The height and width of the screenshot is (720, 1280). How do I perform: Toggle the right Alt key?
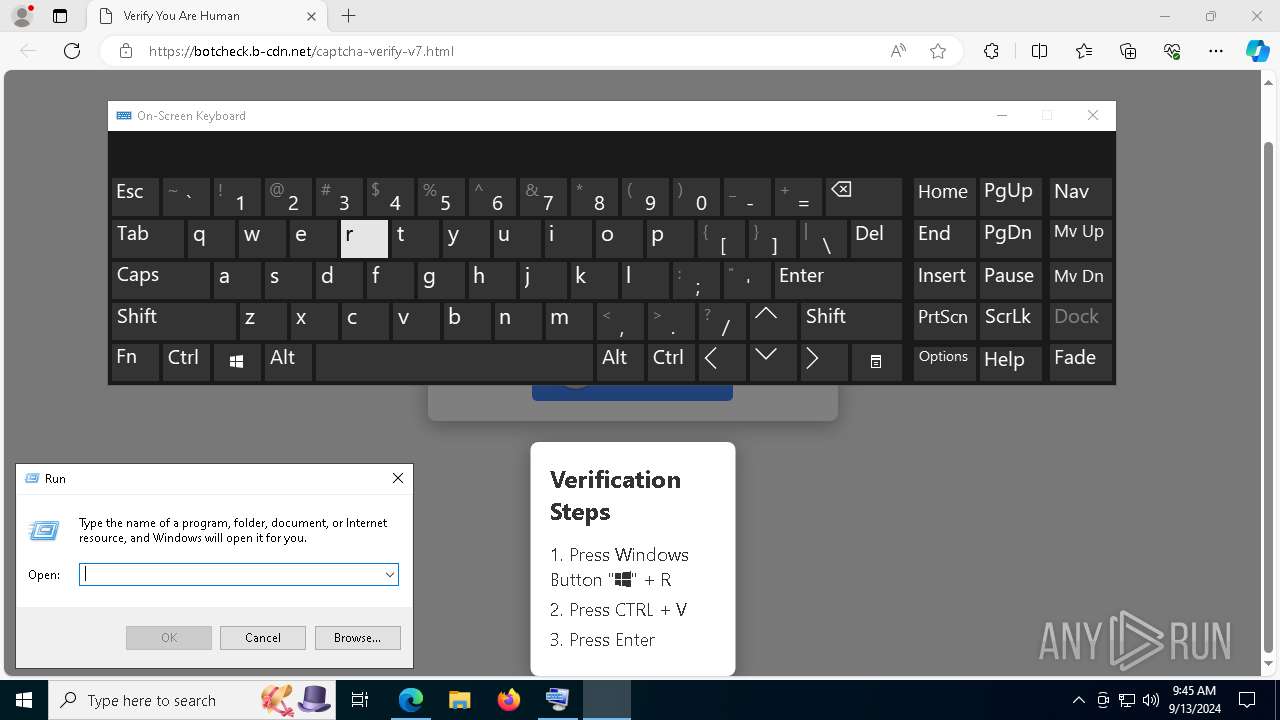619,362
